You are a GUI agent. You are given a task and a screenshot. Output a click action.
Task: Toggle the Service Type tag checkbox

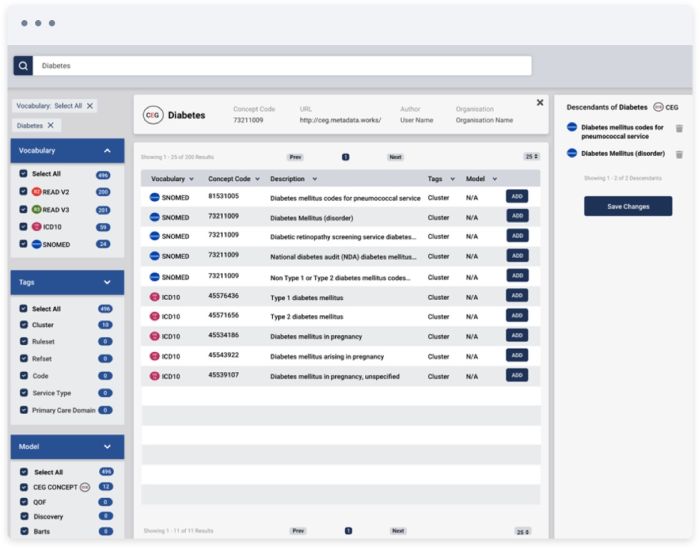[x=24, y=393]
